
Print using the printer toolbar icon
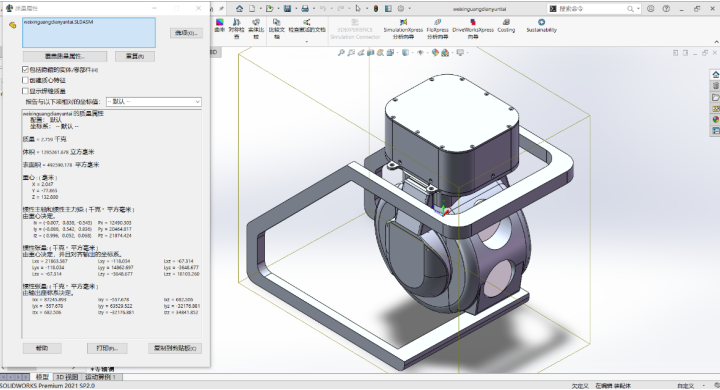[305, 8]
